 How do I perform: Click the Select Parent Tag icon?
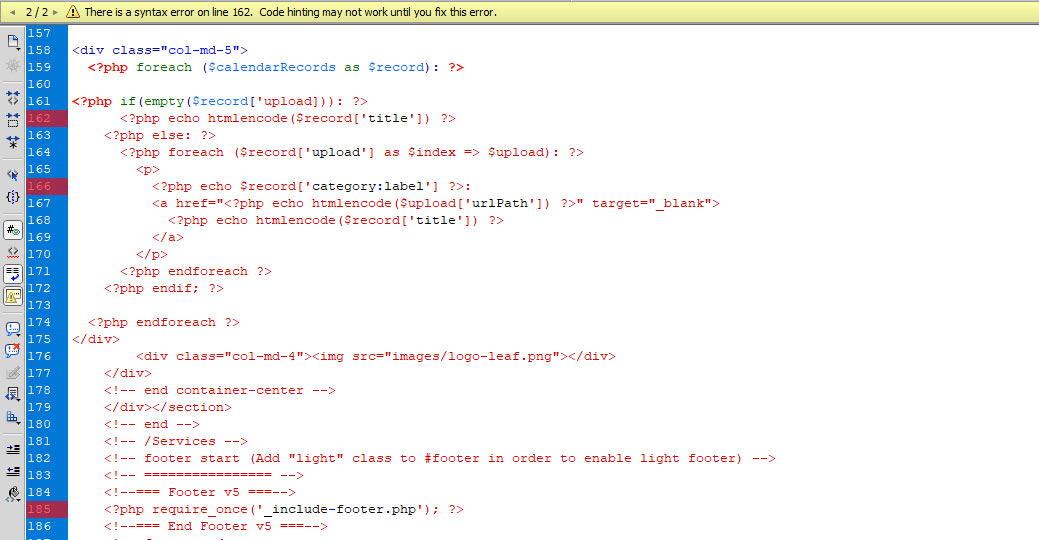coord(13,174)
